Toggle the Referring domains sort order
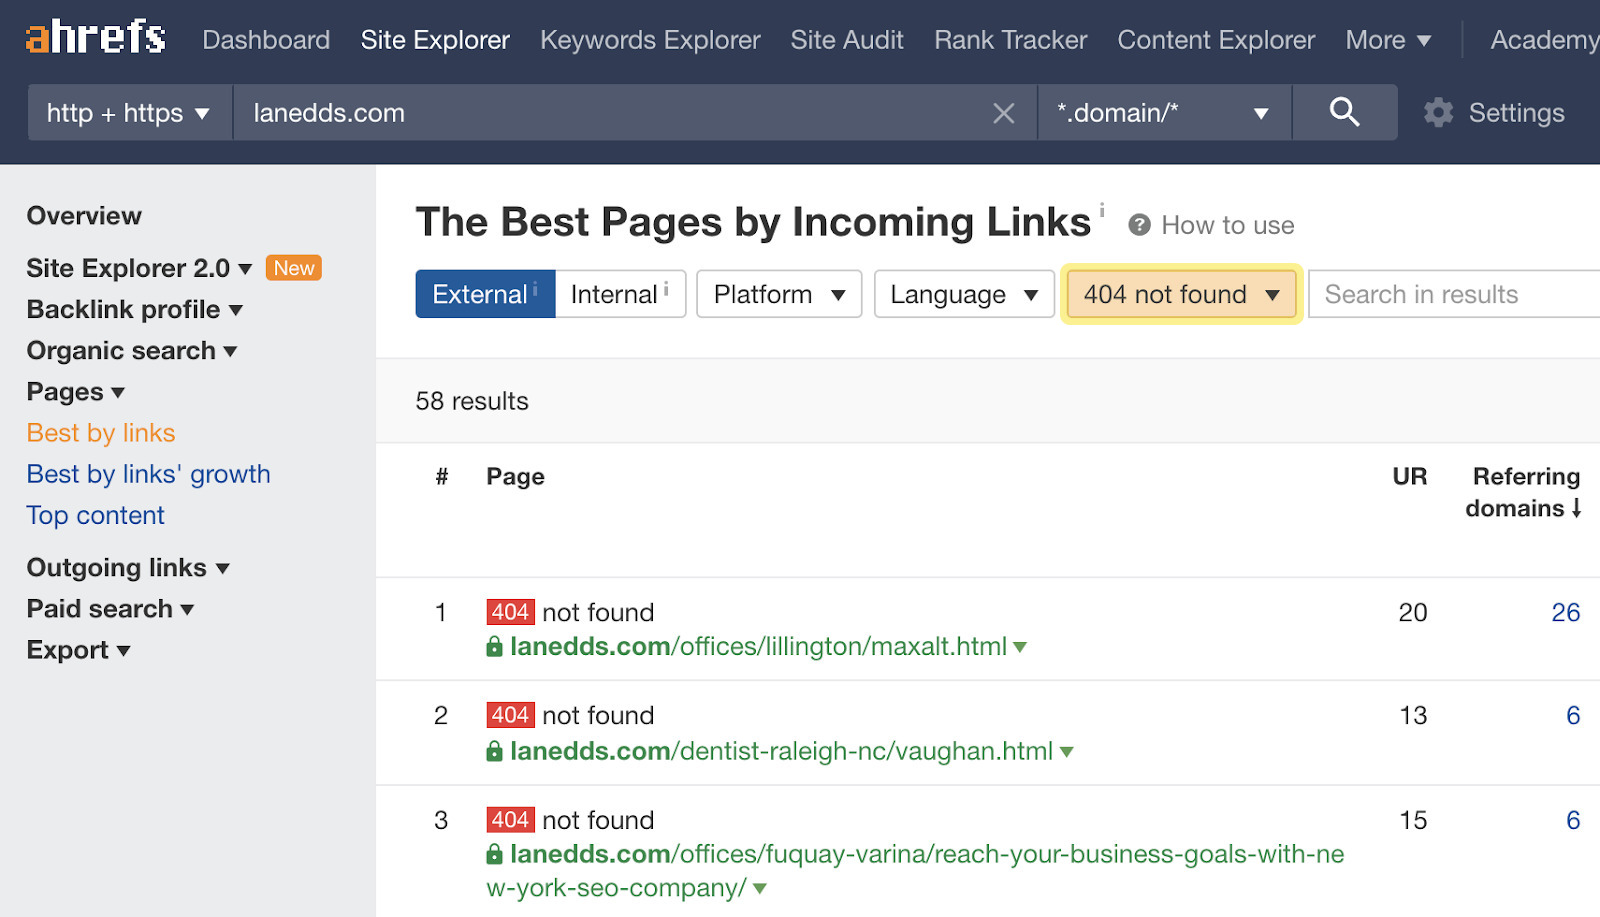This screenshot has height=917, width=1600. pos(1524,492)
